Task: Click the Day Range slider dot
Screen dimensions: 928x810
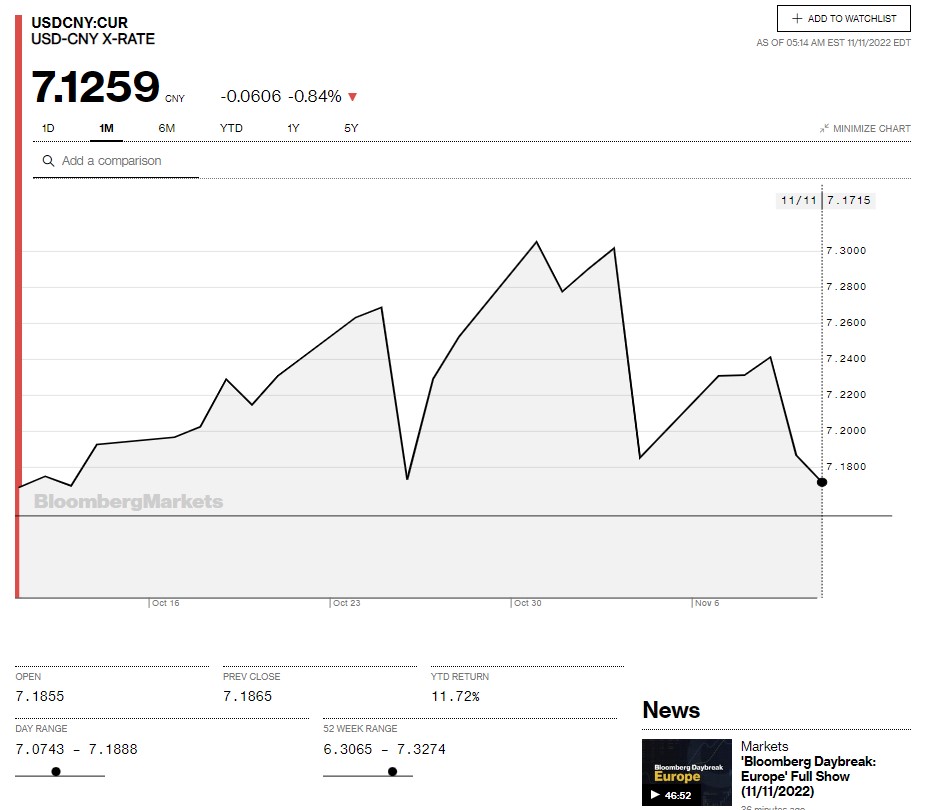Action: coord(56,771)
